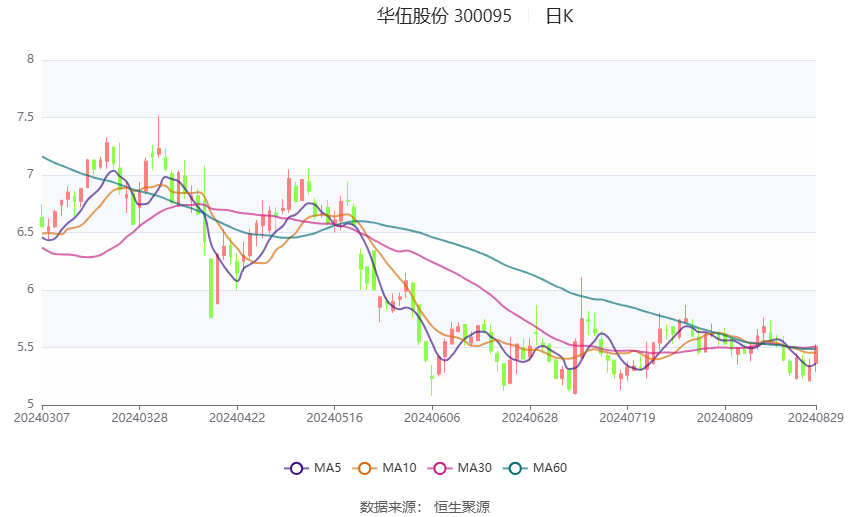Toggle the MA10 legend series
The height and width of the screenshot is (517, 850).
coord(384,468)
